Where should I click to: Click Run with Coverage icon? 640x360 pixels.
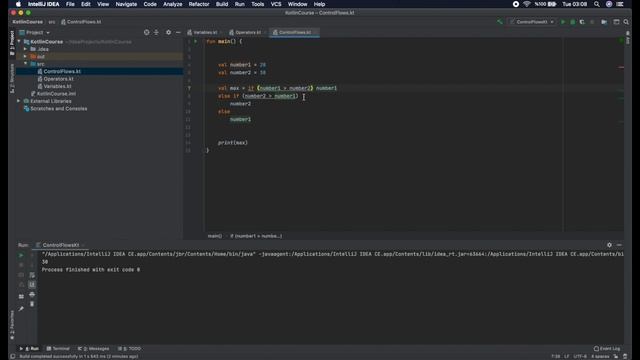pyautogui.click(x=582, y=22)
